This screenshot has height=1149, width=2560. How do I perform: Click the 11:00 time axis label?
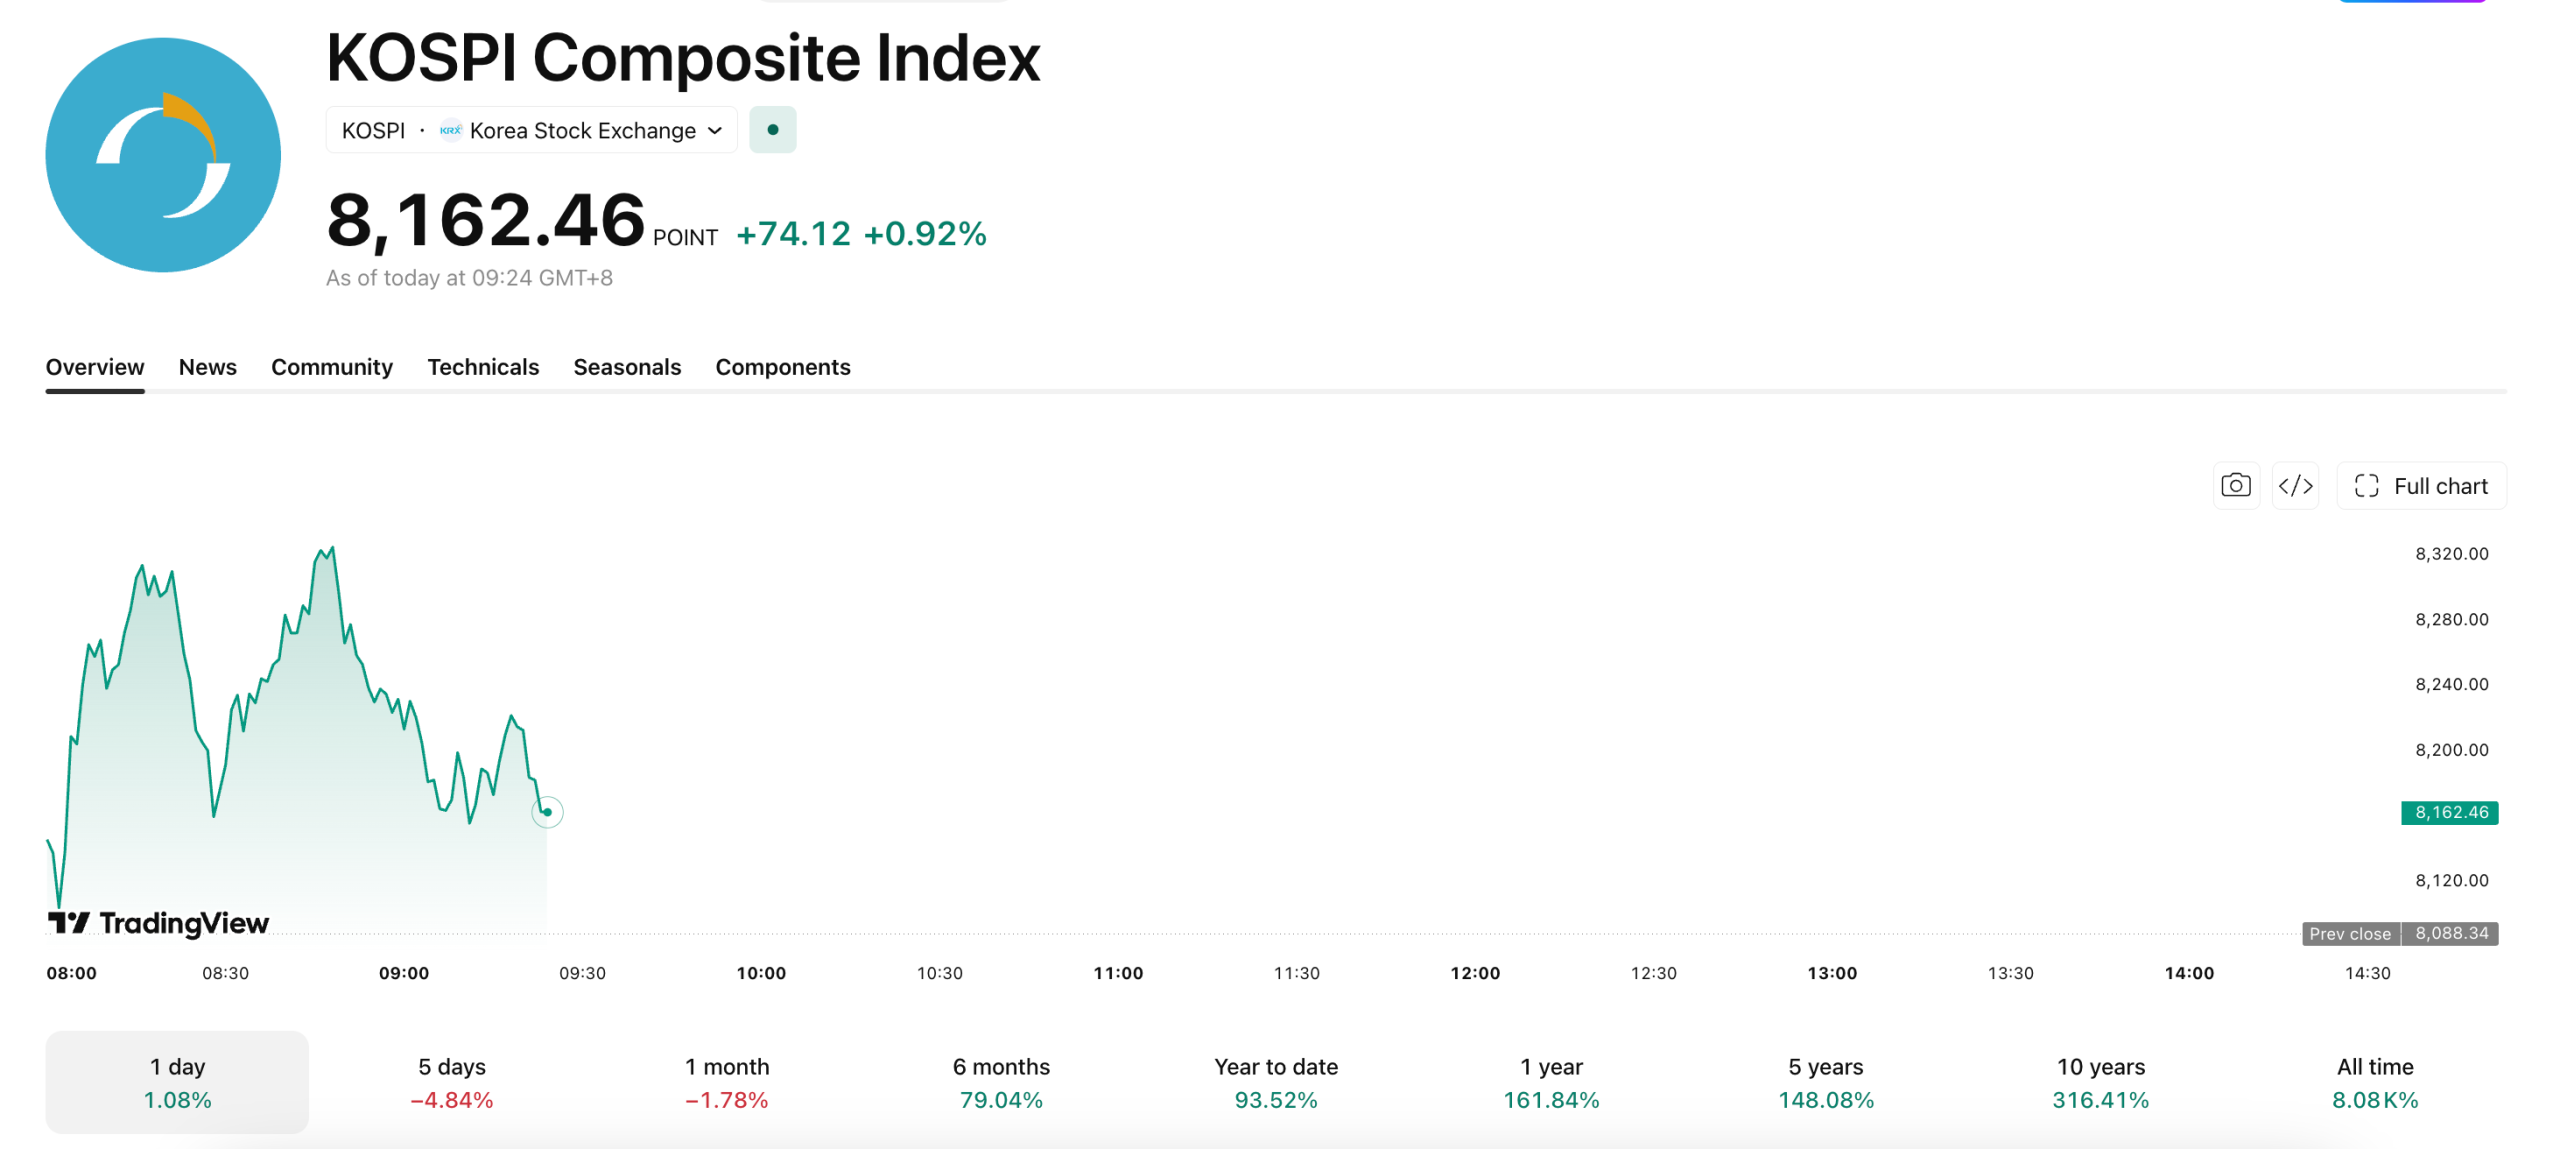click(x=1118, y=973)
